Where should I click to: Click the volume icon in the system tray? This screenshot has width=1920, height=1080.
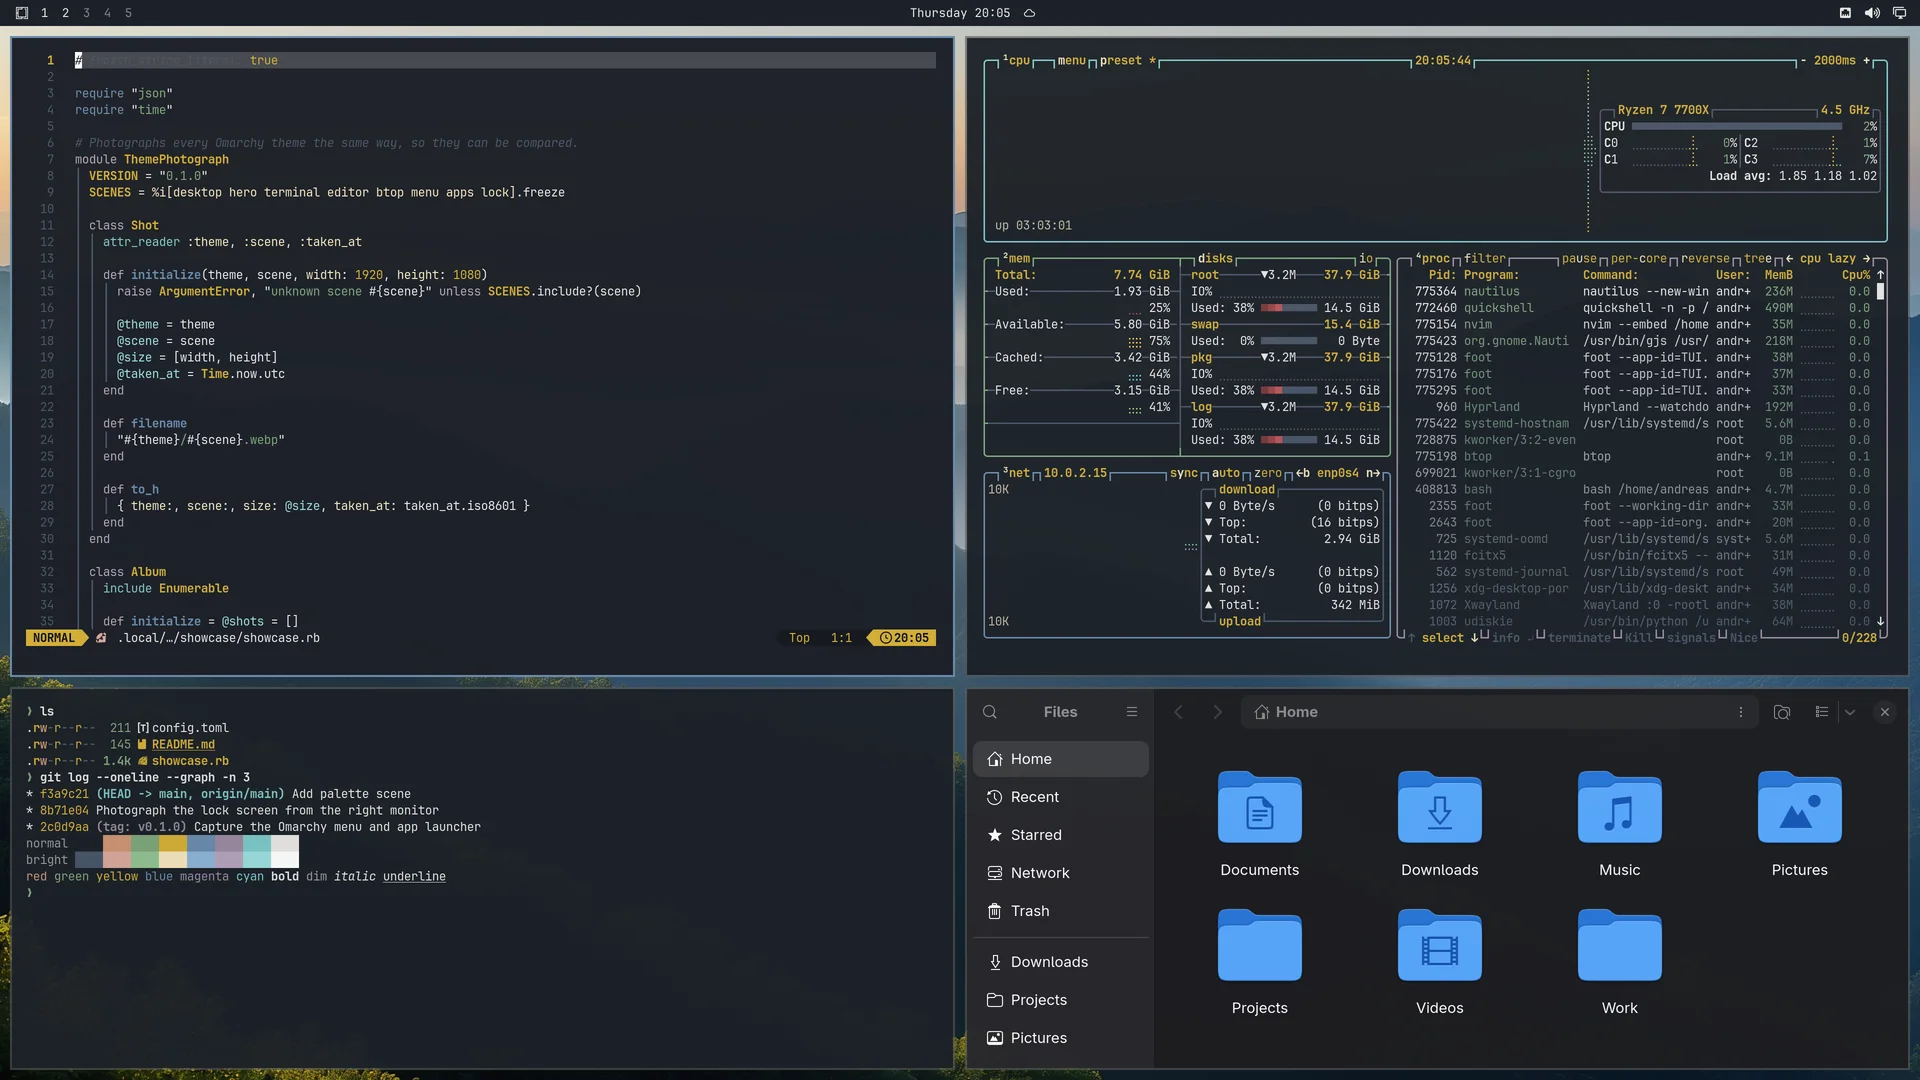click(1872, 13)
